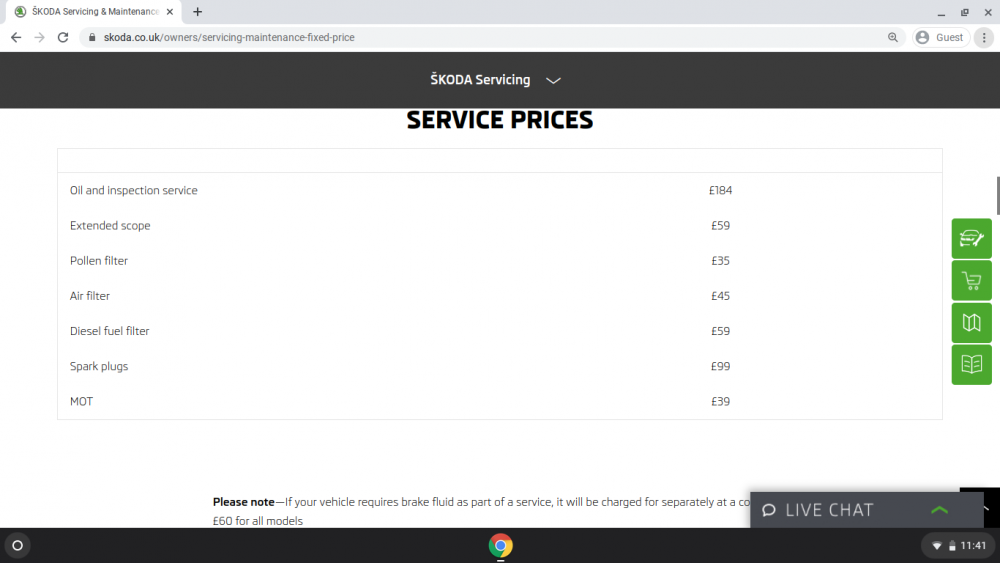
Task: Check the Wi-Fi status icon in tray
Action: 937,546
